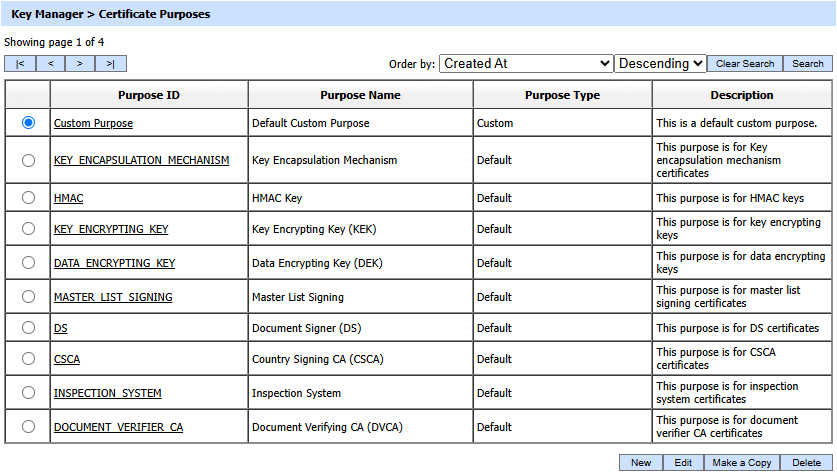Click the Edit button

[x=683, y=462]
